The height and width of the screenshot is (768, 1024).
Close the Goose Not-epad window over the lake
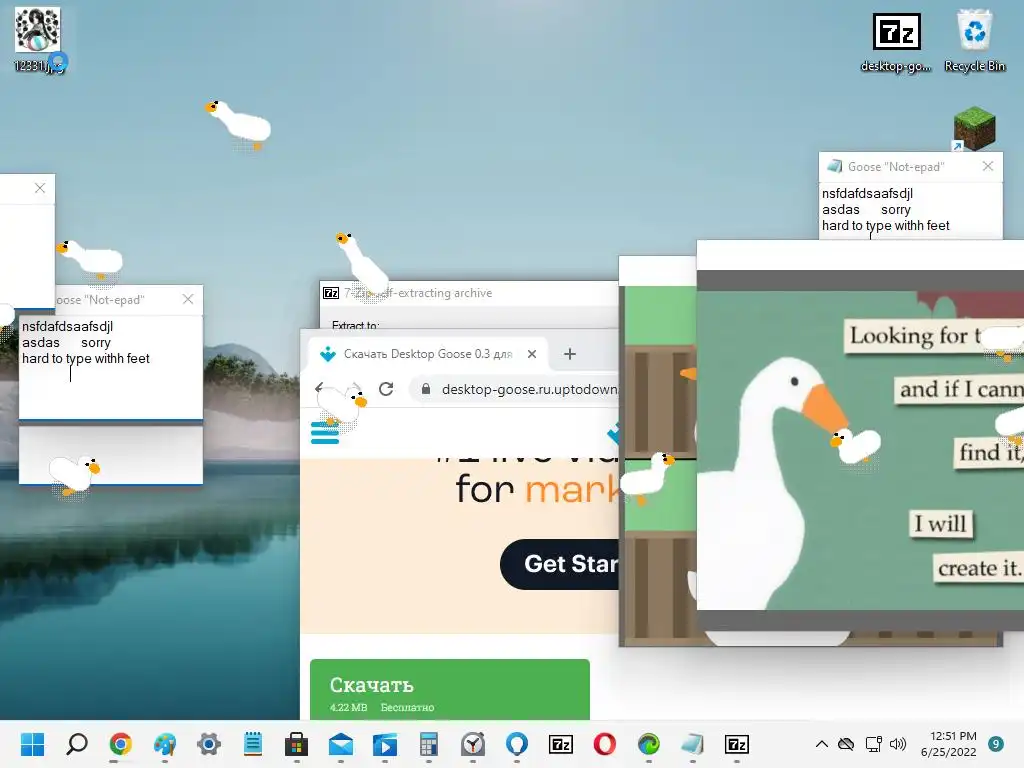188,299
